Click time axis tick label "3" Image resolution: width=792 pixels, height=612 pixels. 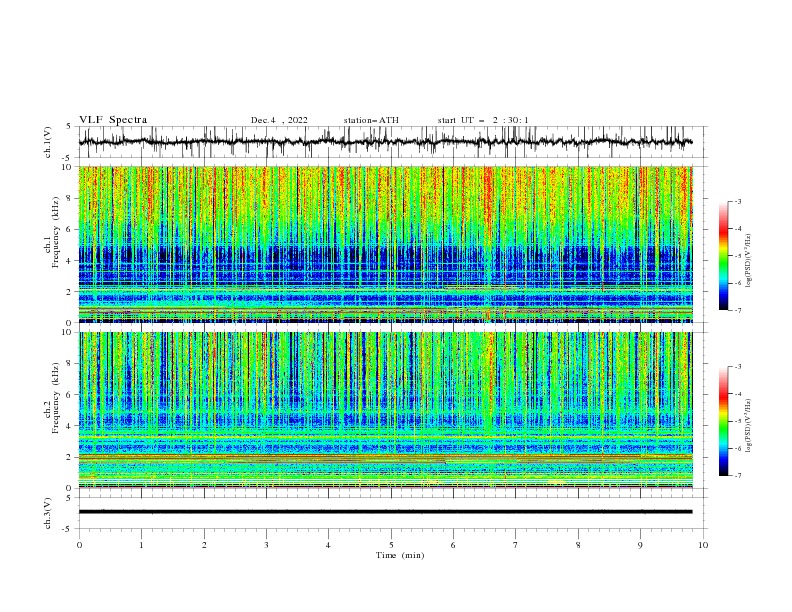266,545
